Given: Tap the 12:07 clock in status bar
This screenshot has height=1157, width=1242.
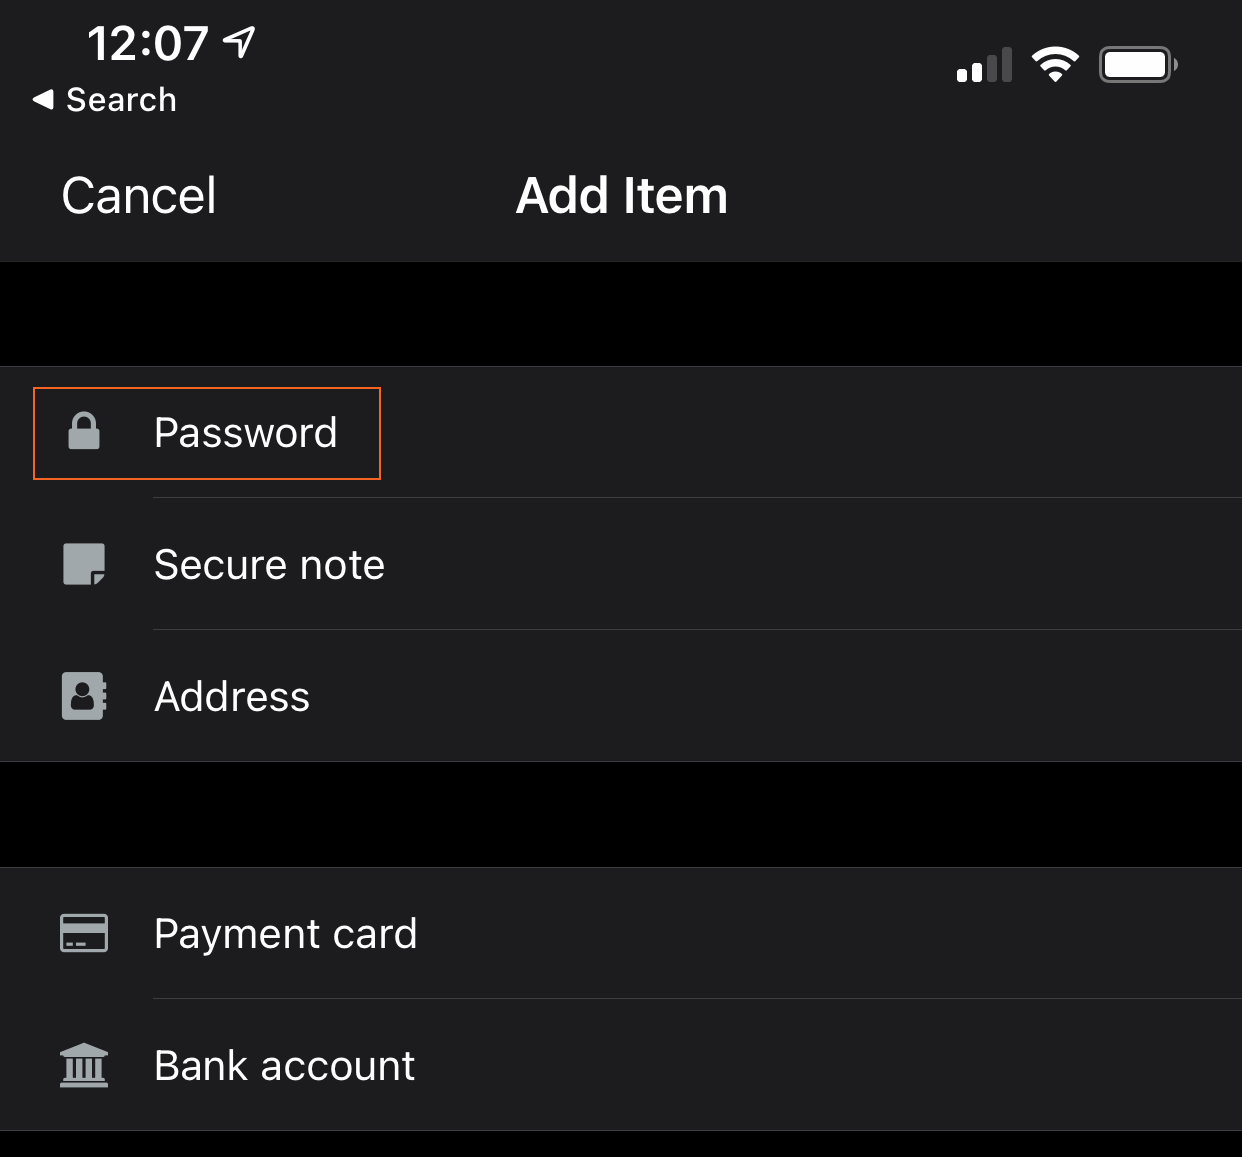Looking at the screenshot, I should [x=148, y=44].
